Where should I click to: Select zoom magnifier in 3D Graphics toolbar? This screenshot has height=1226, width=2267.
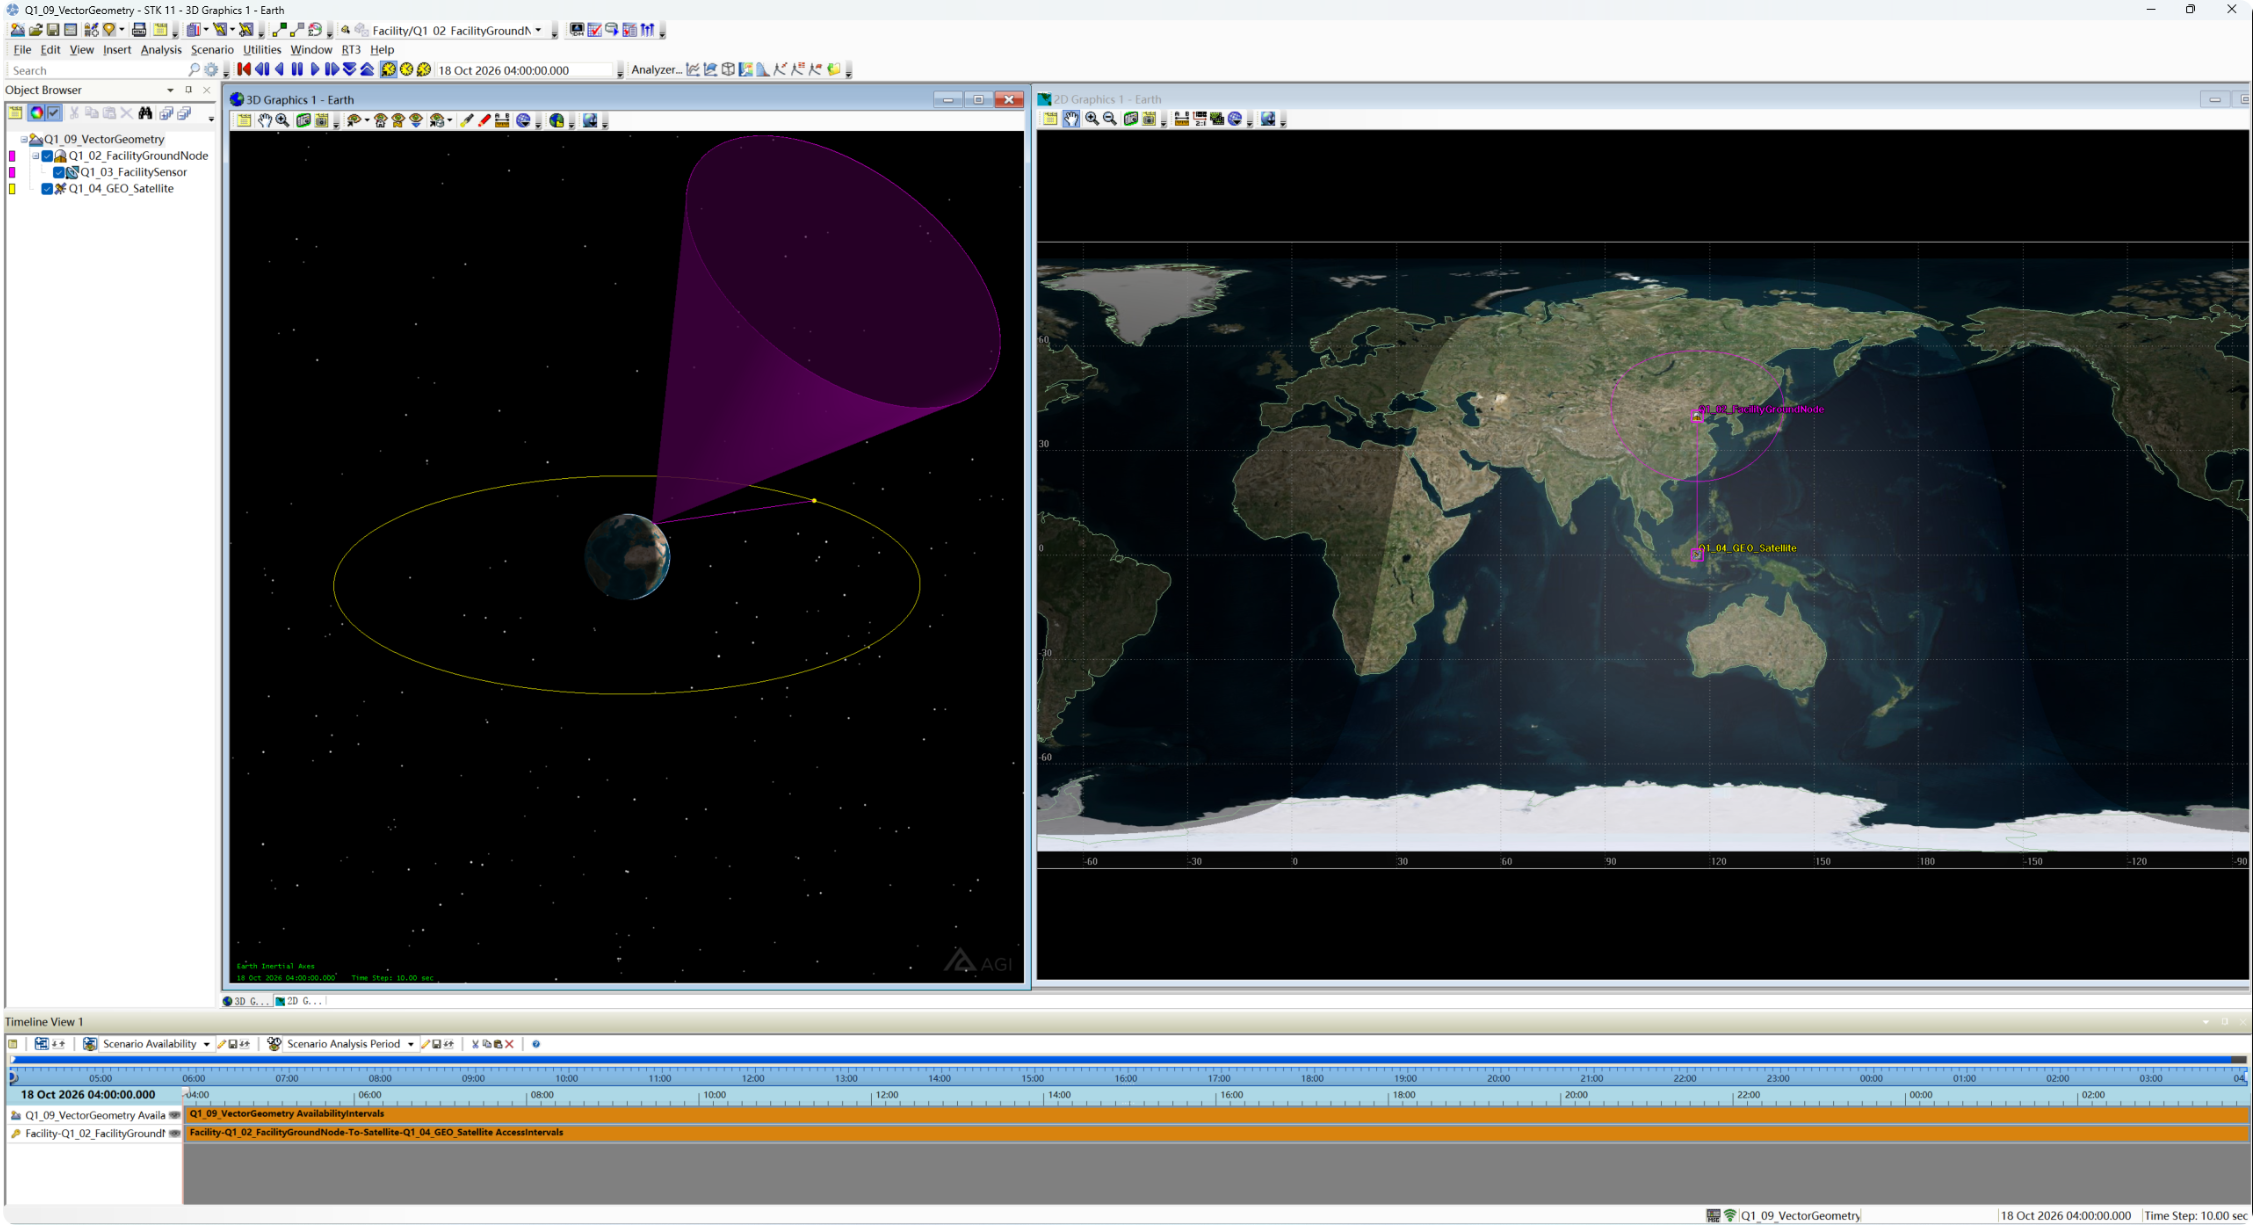(283, 121)
